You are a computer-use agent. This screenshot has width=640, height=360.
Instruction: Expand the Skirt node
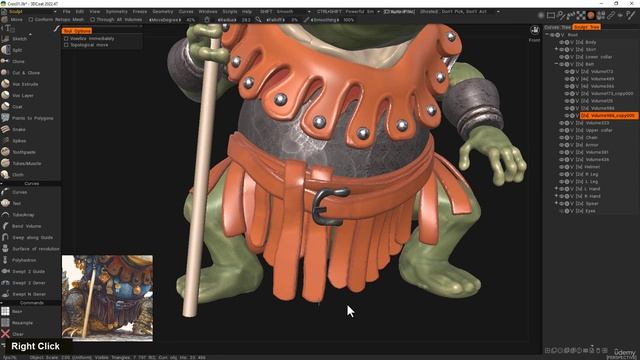556,49
